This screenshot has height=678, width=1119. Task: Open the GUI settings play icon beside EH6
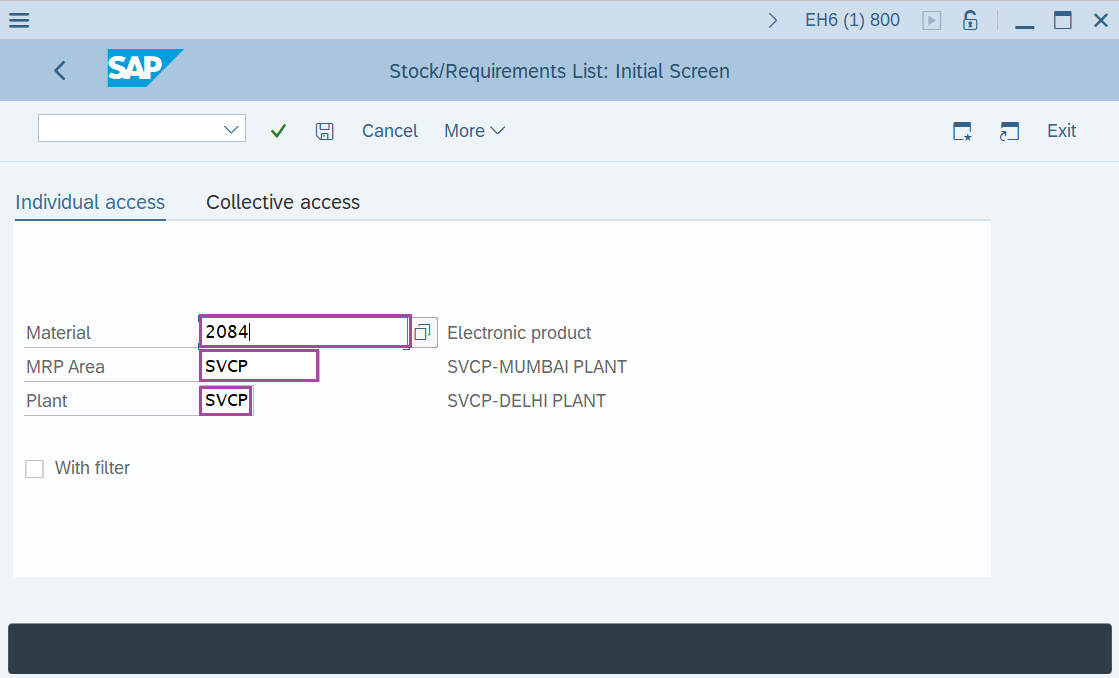pyautogui.click(x=931, y=19)
